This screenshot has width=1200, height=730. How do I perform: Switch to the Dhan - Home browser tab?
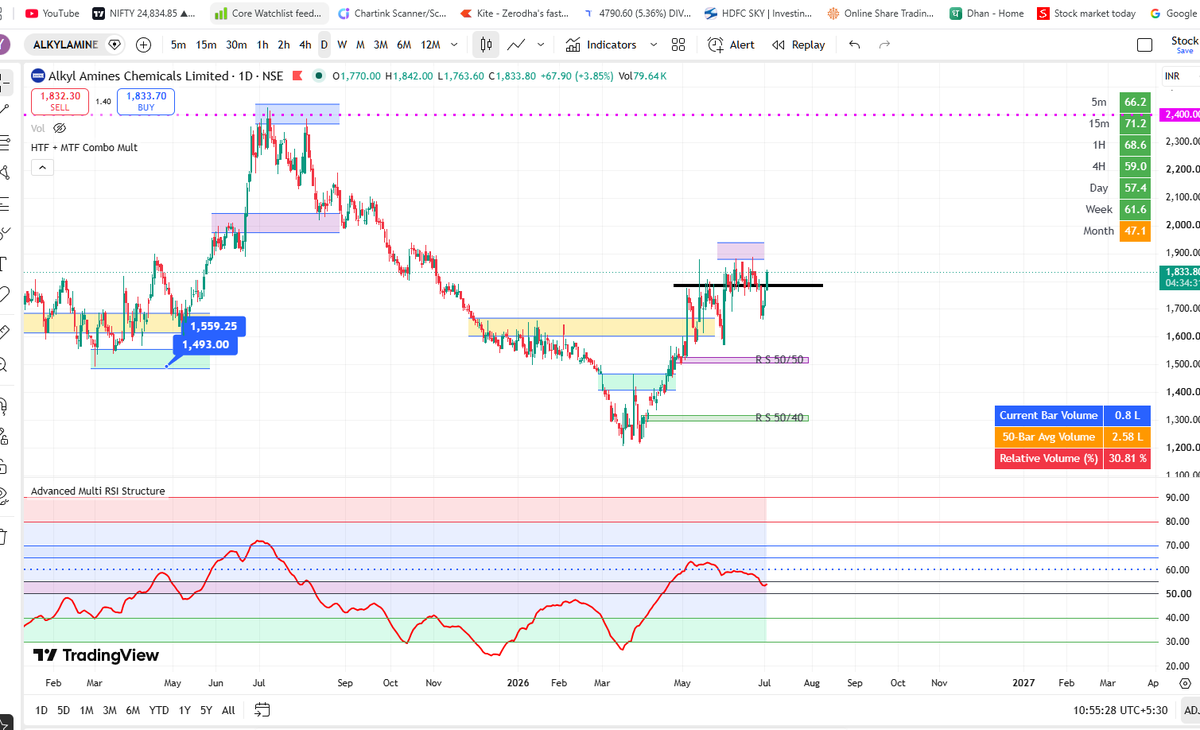[x=985, y=13]
